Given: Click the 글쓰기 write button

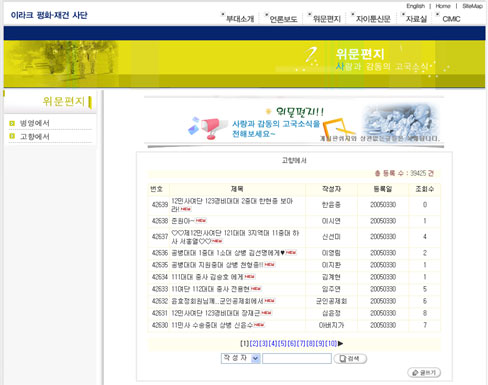Looking at the screenshot, I should [424, 372].
